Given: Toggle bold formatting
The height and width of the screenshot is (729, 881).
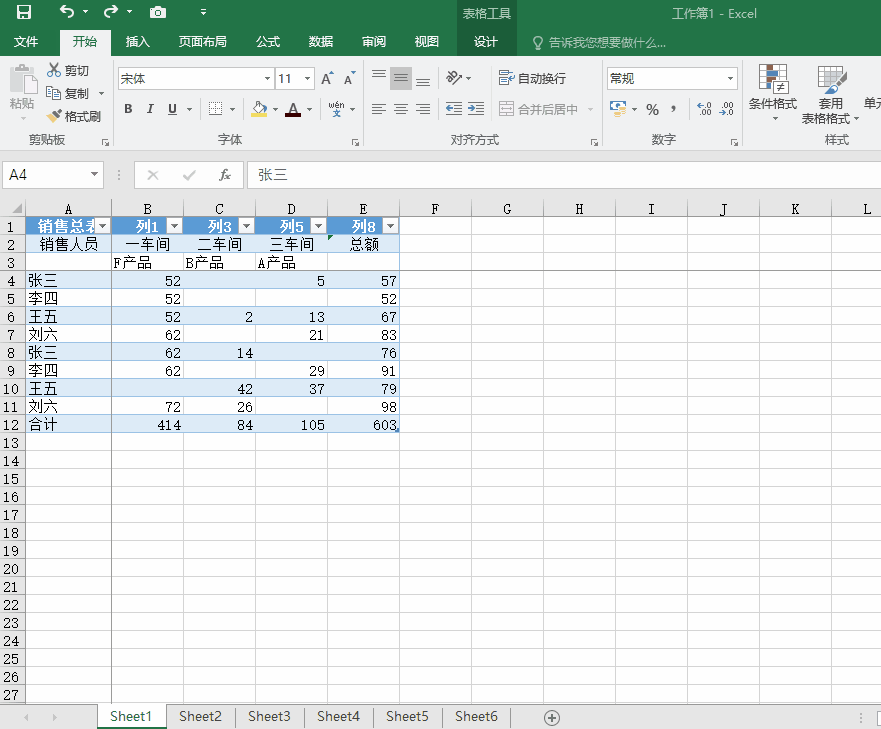Looking at the screenshot, I should (128, 109).
